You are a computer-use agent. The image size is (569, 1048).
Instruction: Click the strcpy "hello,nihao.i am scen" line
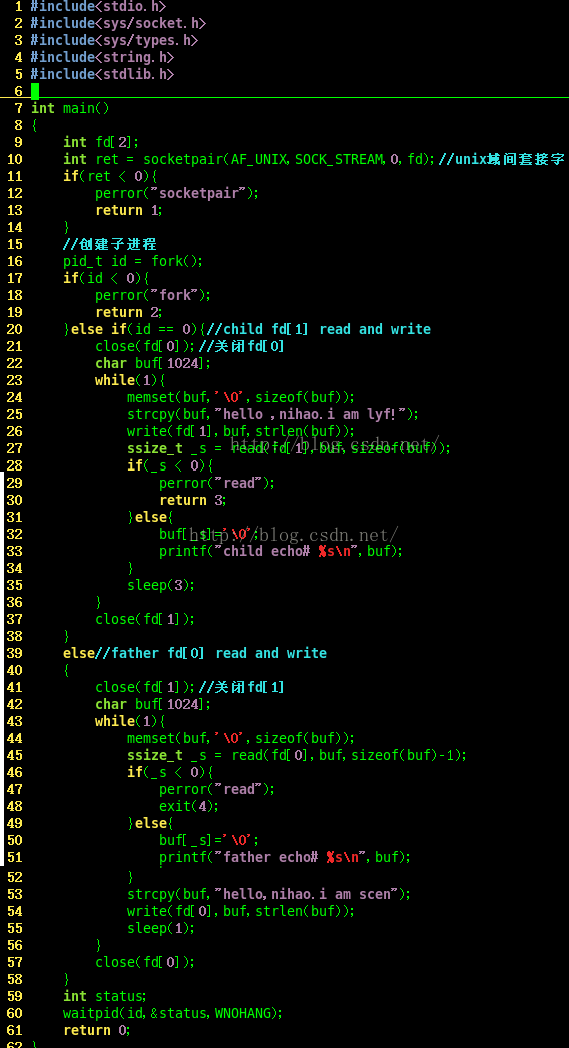pos(269,894)
